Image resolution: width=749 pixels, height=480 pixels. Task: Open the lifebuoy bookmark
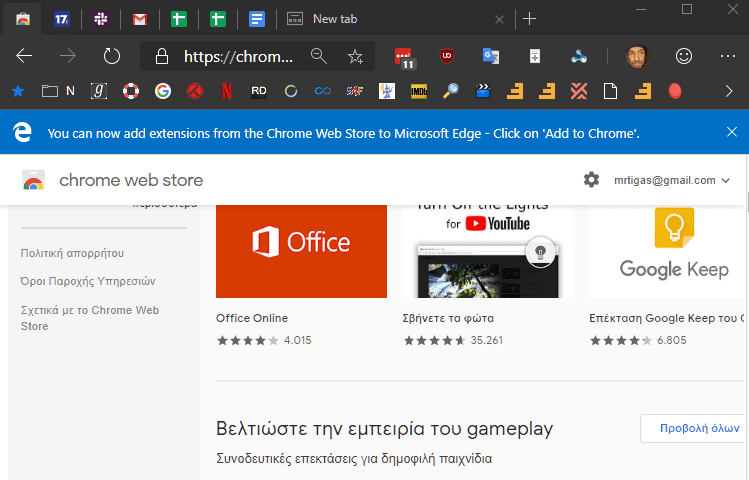click(131, 91)
